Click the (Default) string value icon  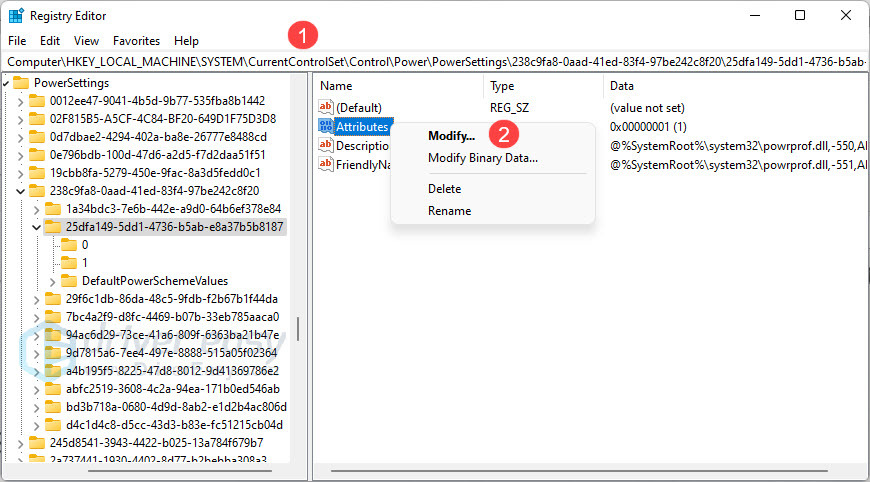pyautogui.click(x=325, y=107)
